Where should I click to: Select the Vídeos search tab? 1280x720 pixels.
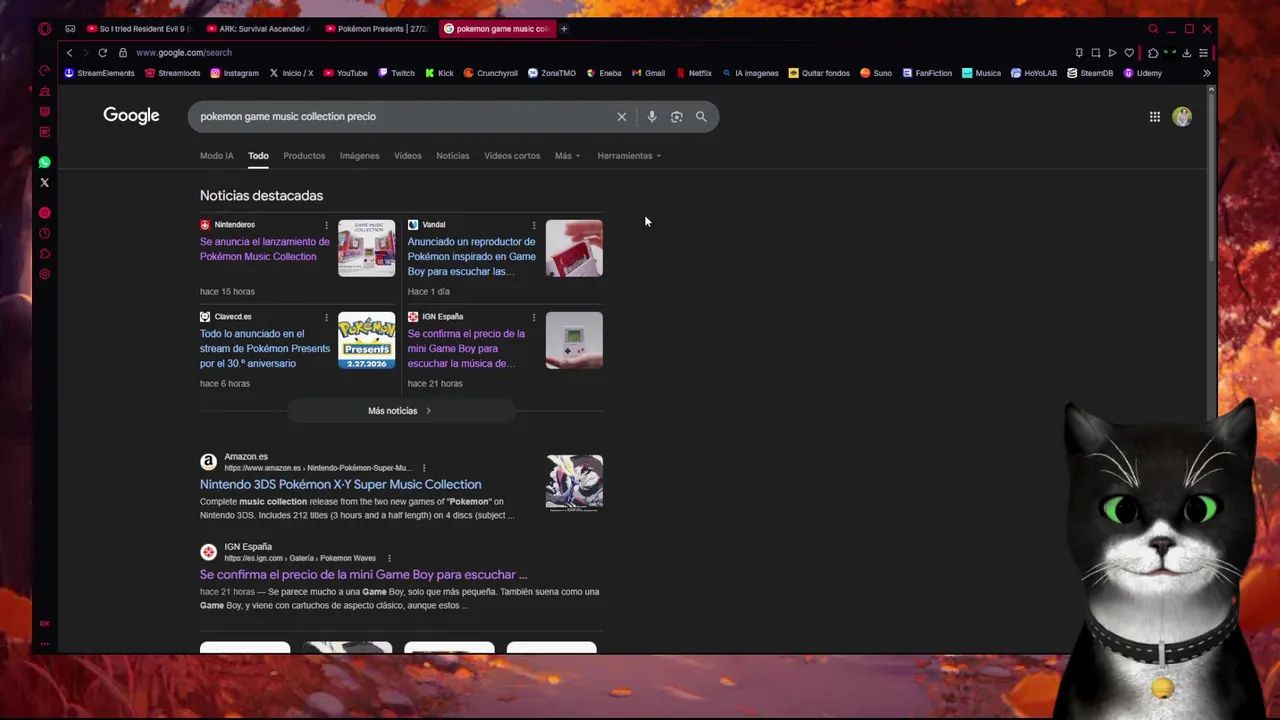pos(407,156)
